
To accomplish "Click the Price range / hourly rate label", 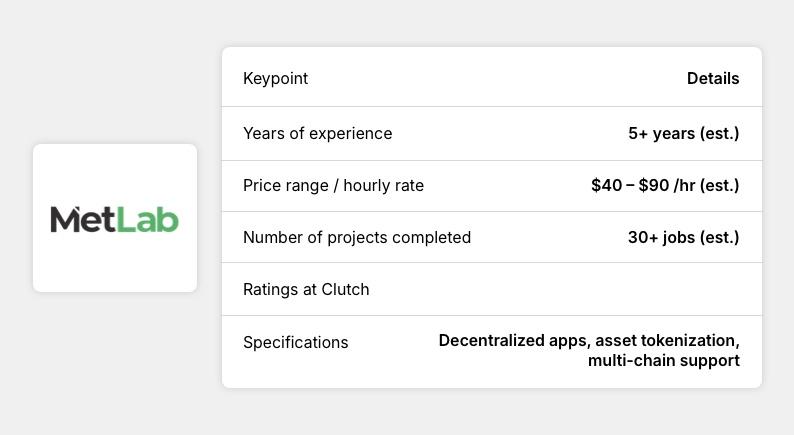I will coord(333,185).
